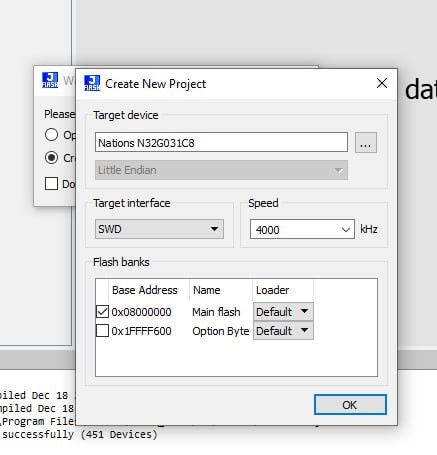Viewport: 437px width, 455px height.
Task: Open the disabled Little Endian dropdown
Action: [221, 170]
